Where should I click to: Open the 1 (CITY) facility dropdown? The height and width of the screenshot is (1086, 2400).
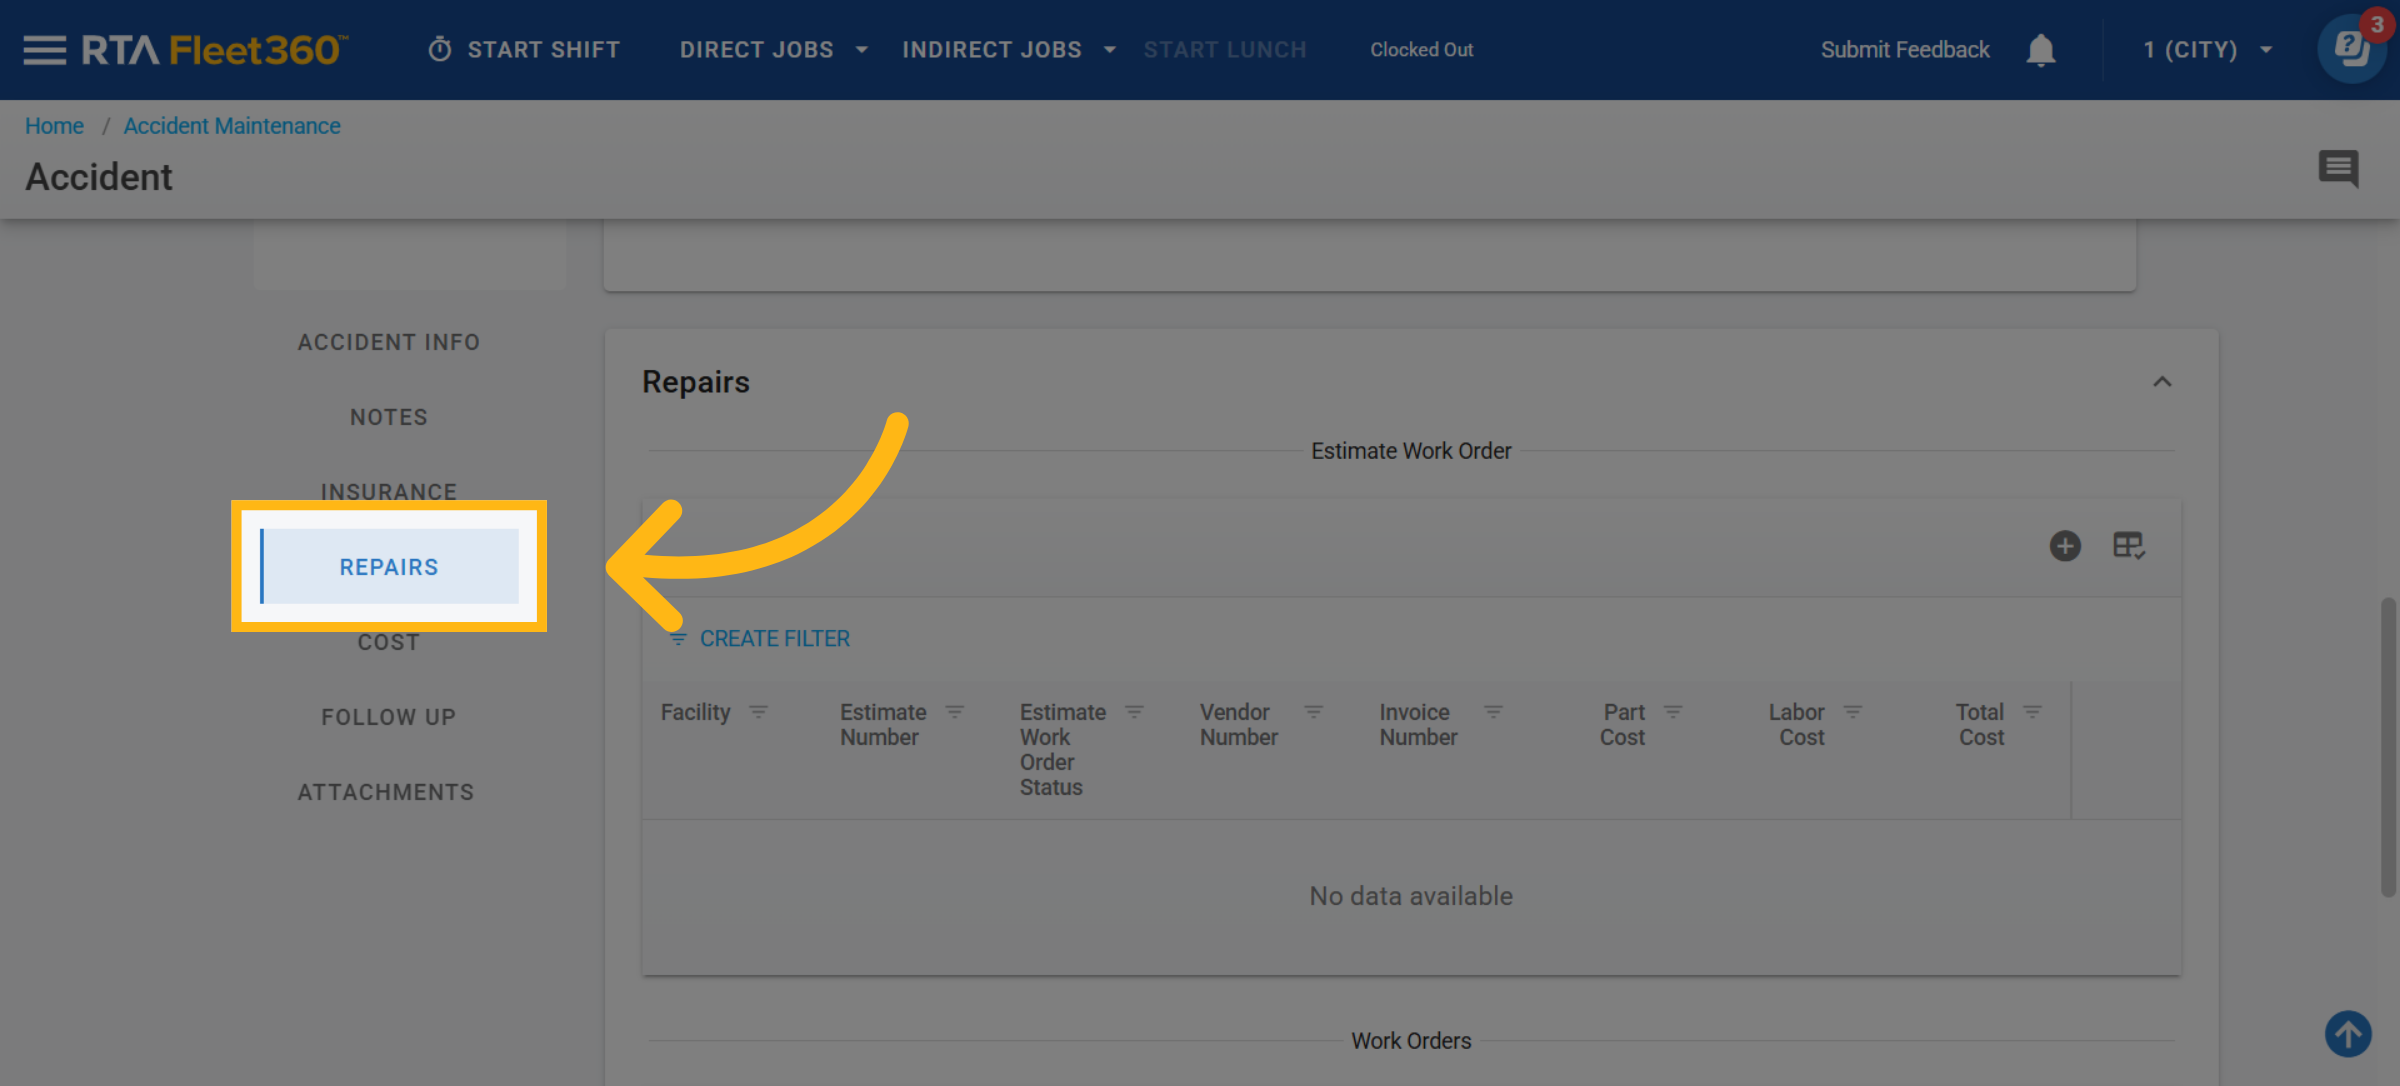tap(2207, 50)
